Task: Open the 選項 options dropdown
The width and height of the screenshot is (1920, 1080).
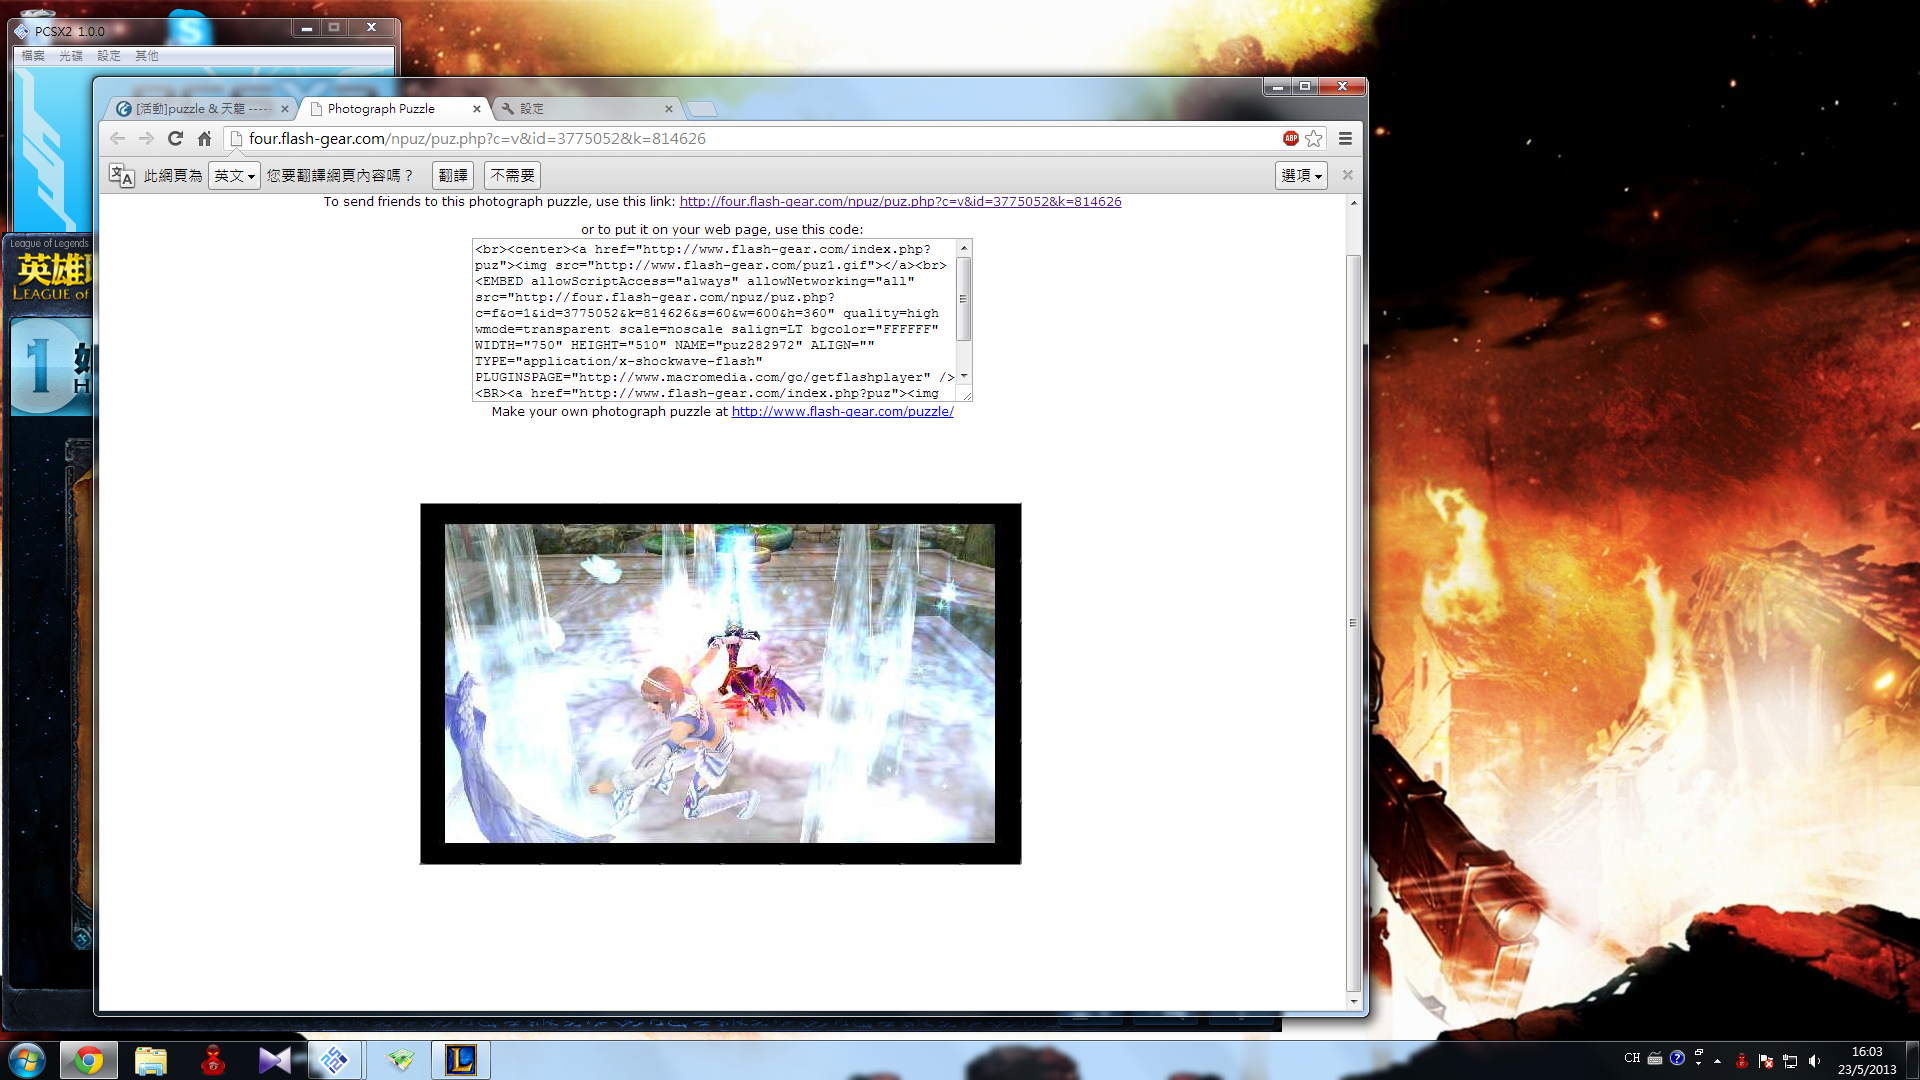Action: (1300, 176)
